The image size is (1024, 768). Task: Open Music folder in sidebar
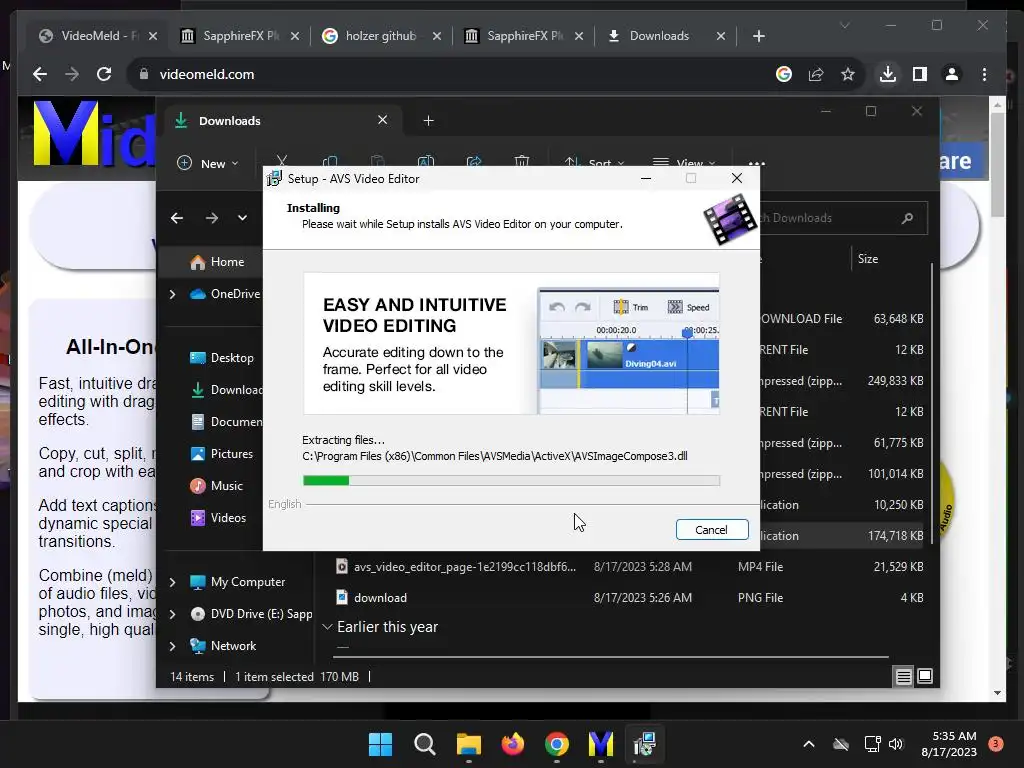pyautogui.click(x=217, y=486)
